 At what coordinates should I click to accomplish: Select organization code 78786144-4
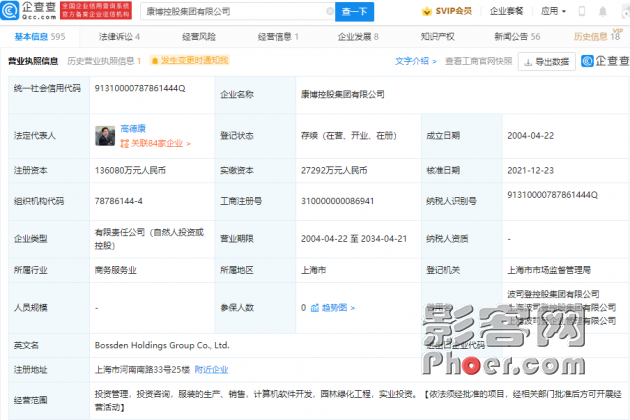click(119, 201)
